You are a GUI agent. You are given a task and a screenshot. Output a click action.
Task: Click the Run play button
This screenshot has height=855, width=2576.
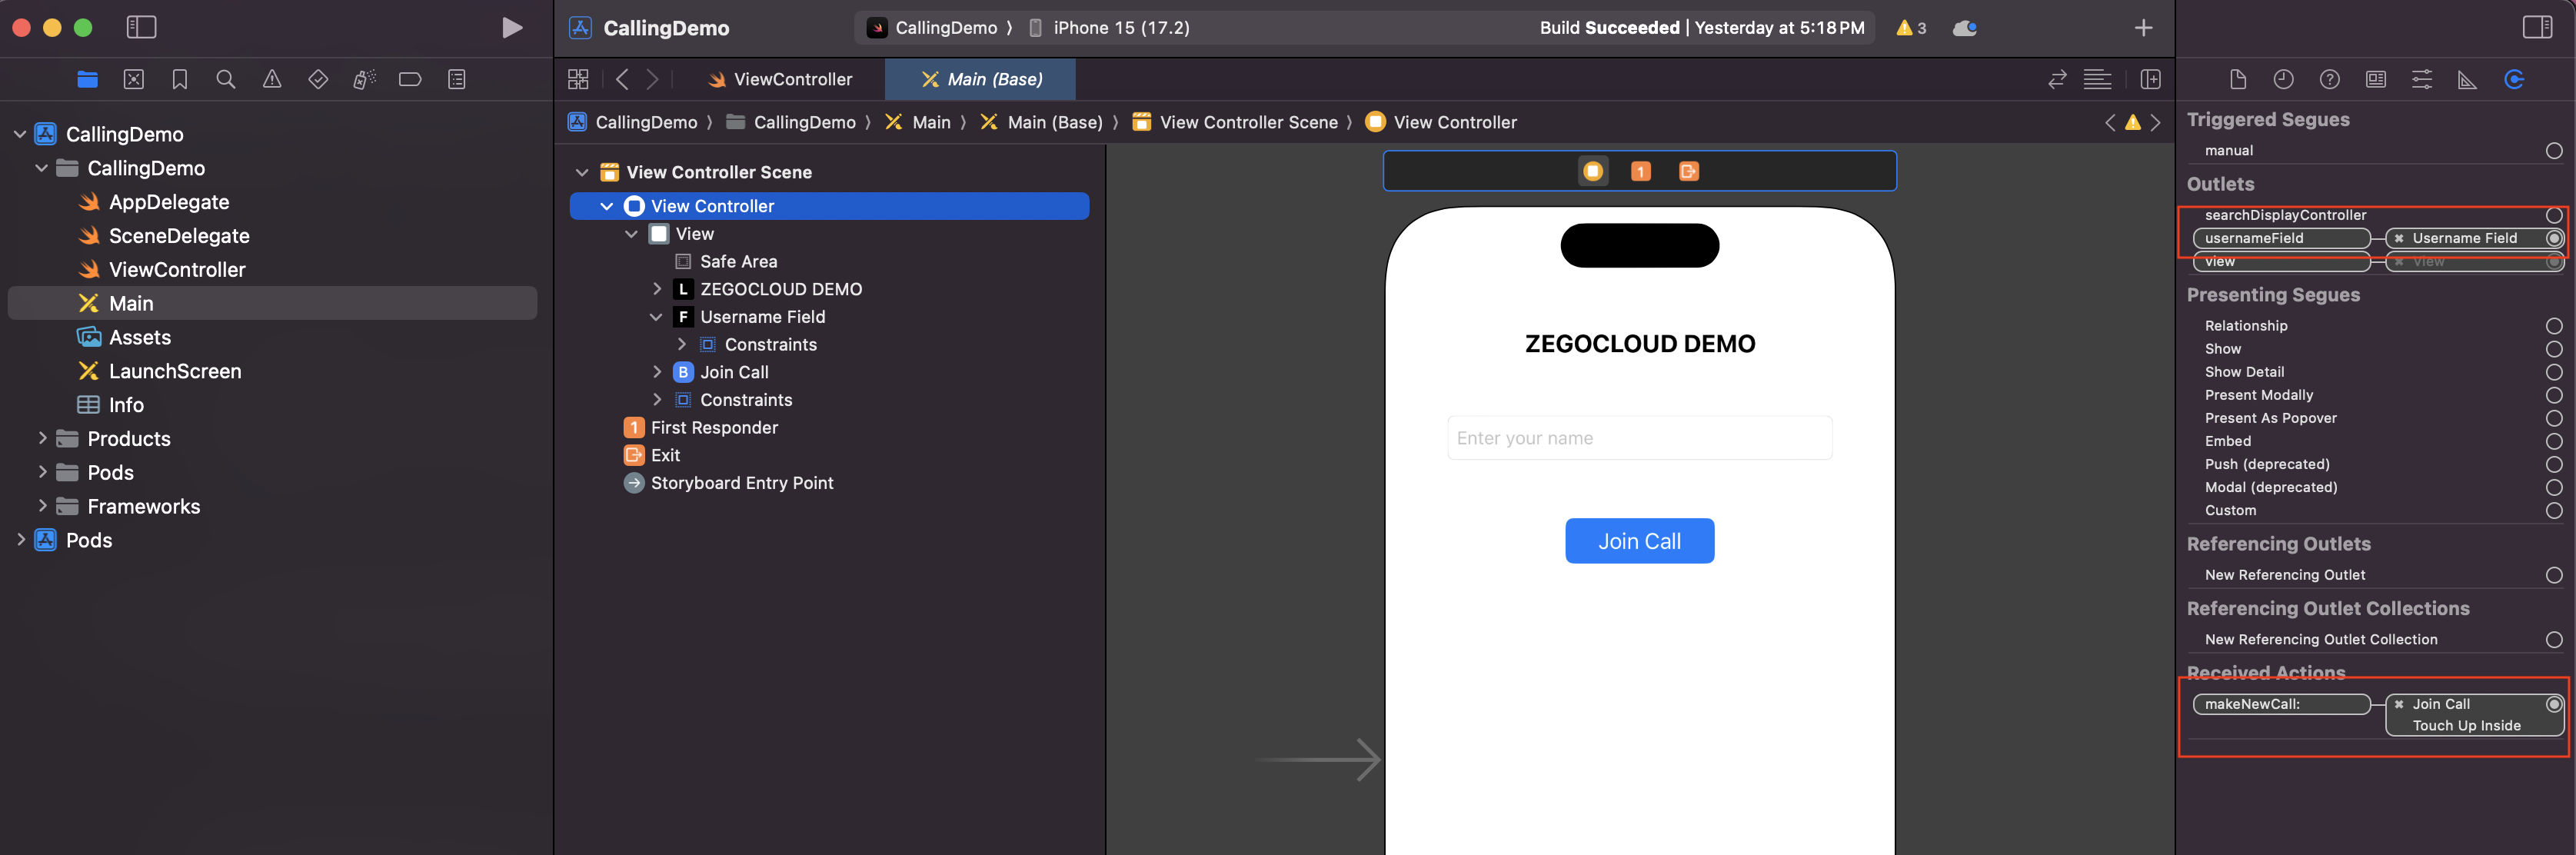511,28
